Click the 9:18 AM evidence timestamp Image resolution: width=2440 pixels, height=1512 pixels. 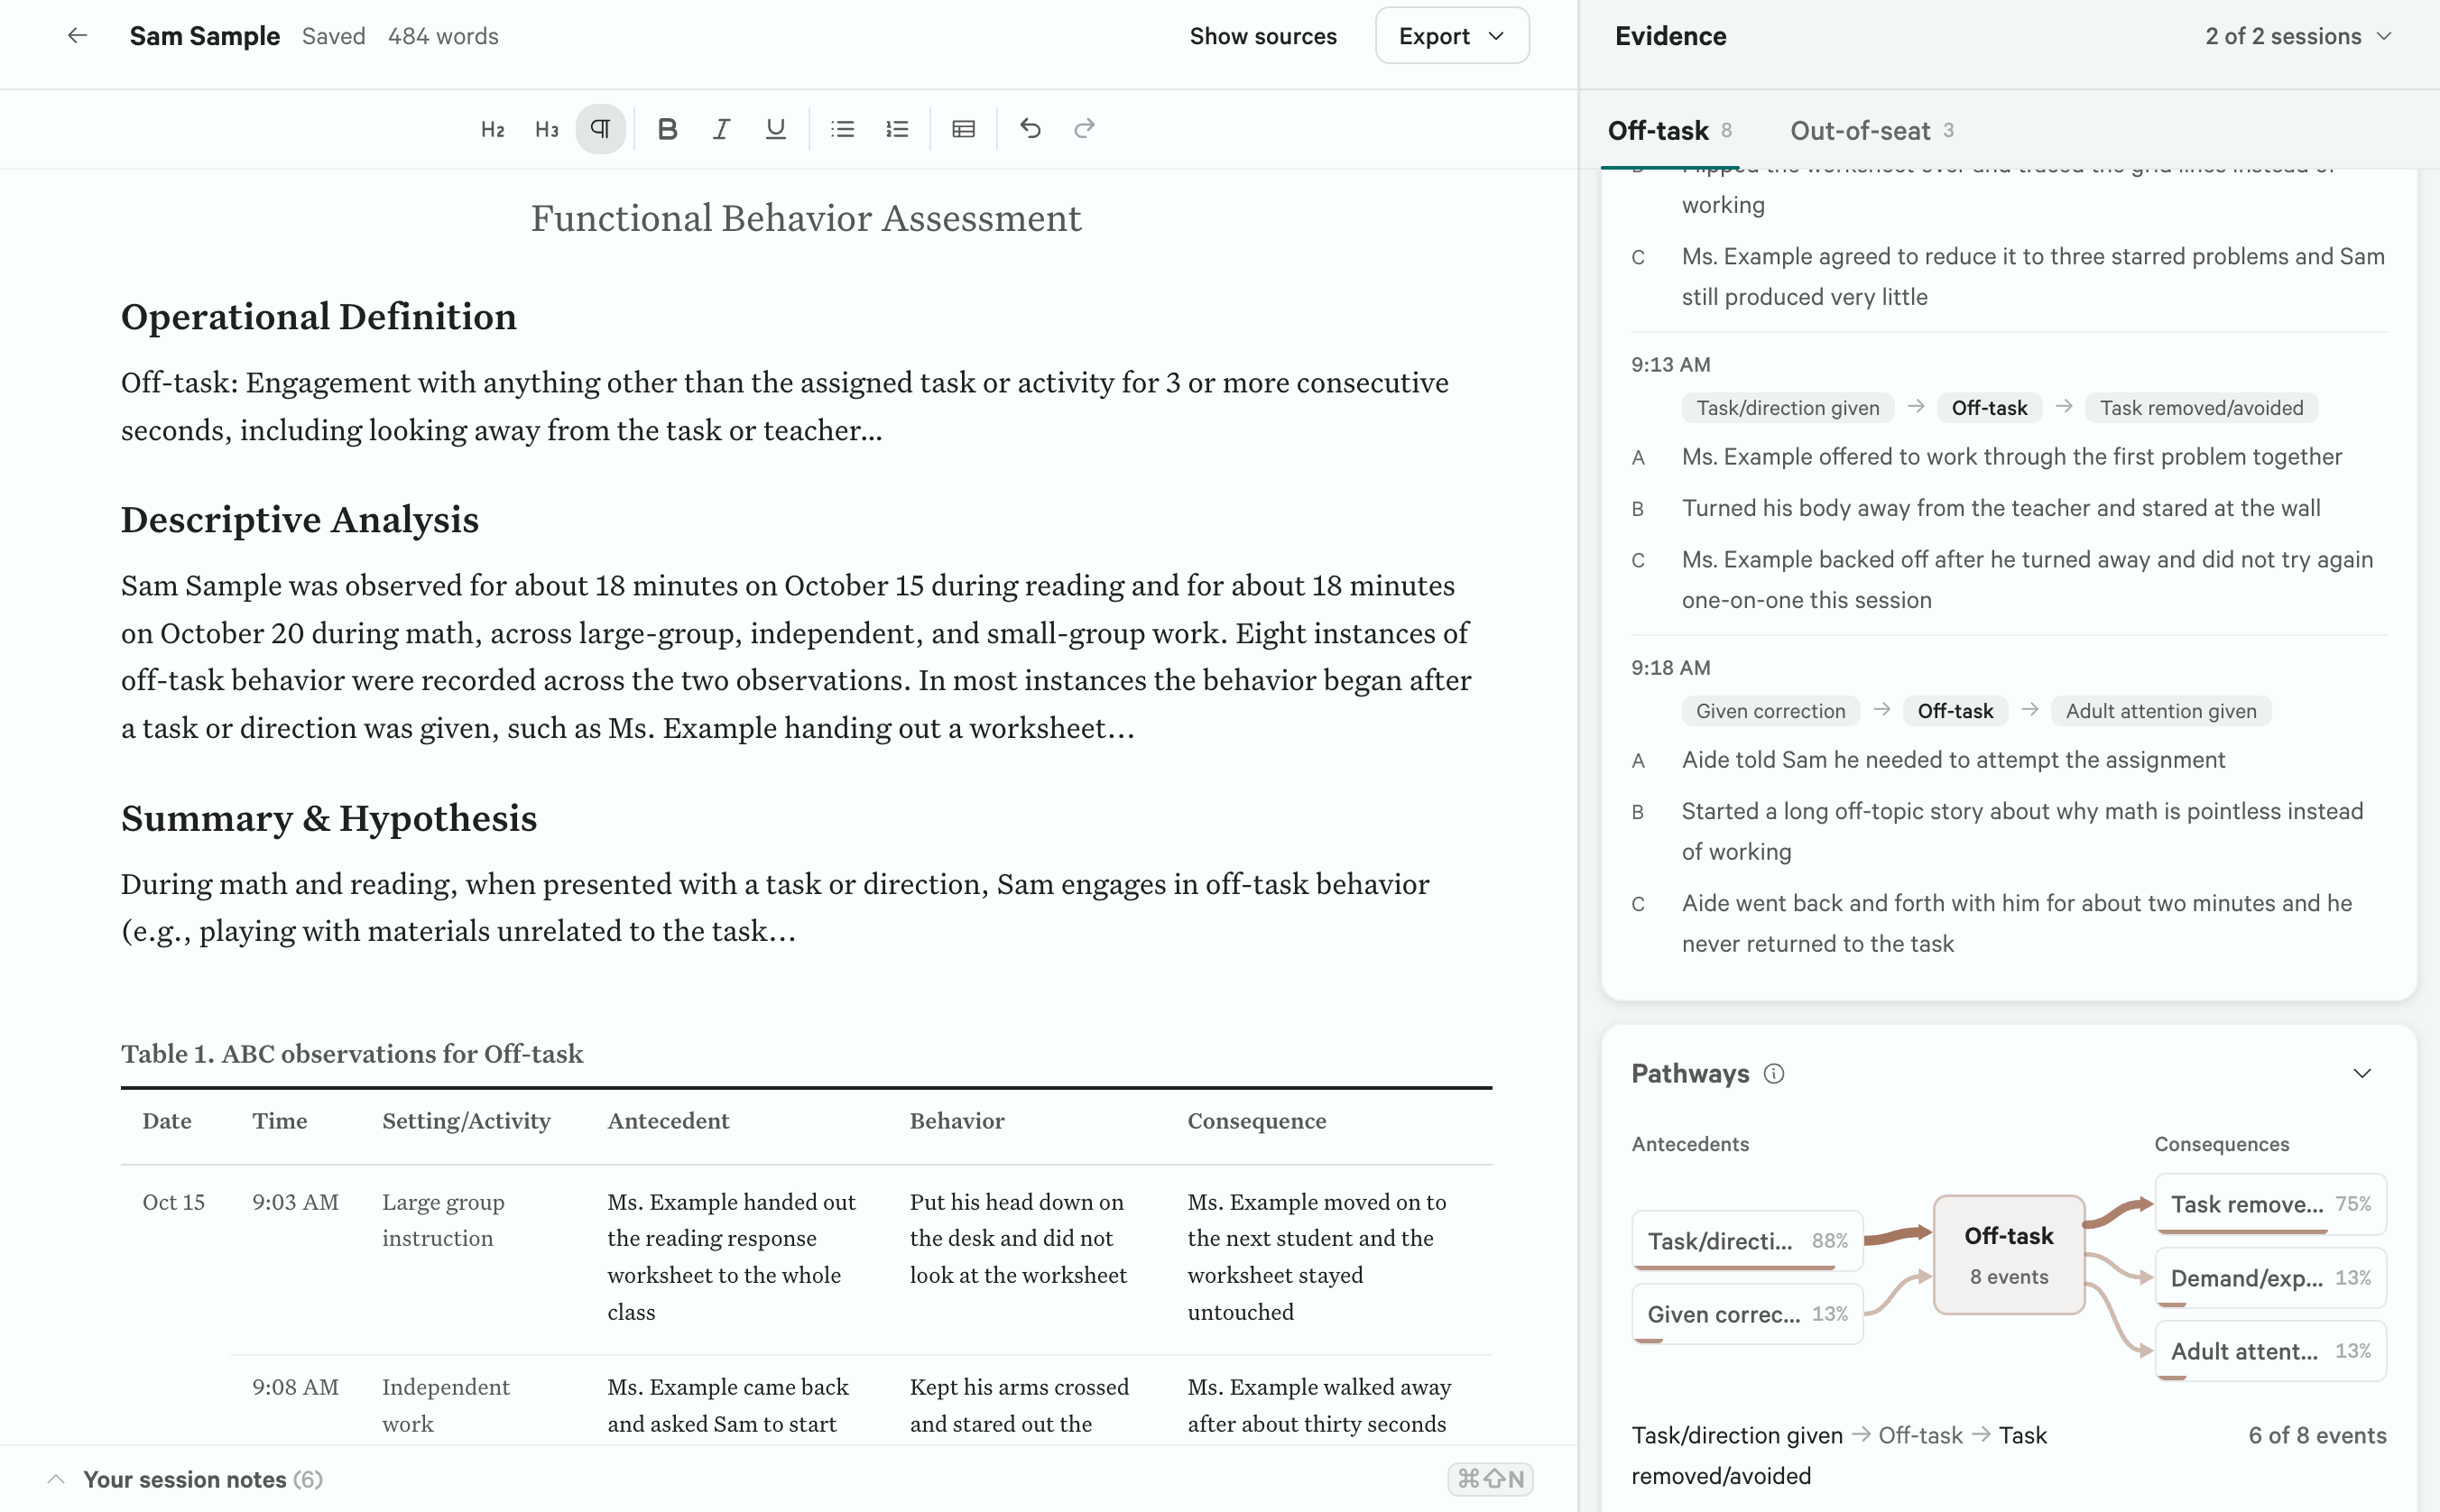pyautogui.click(x=1671, y=667)
